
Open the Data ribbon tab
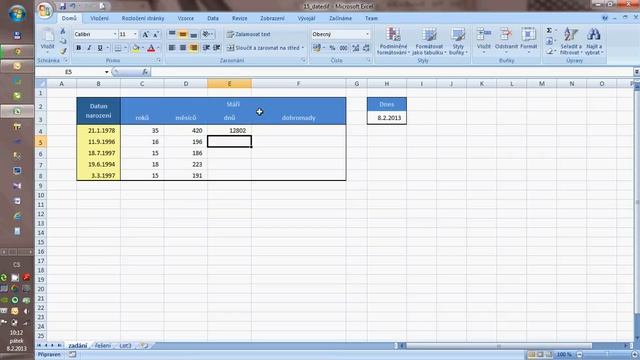[213, 18]
